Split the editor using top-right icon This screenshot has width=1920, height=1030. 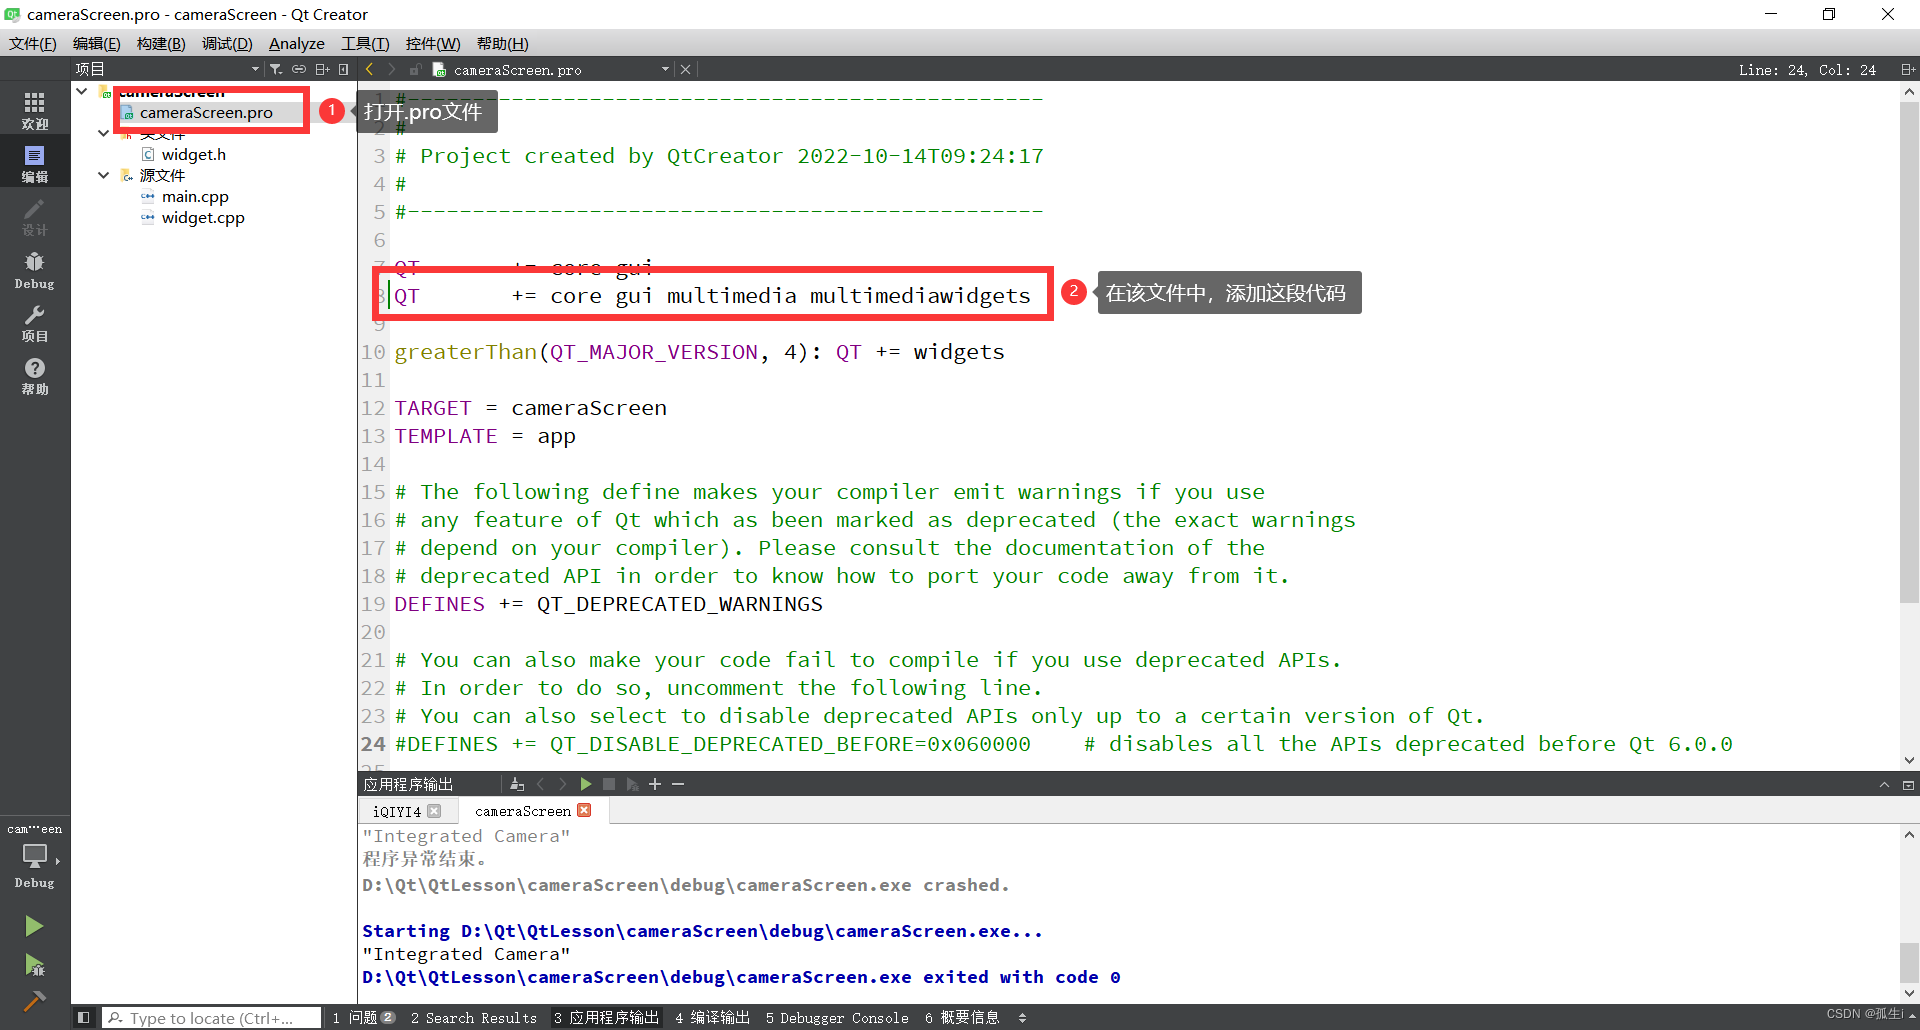(x=1908, y=69)
